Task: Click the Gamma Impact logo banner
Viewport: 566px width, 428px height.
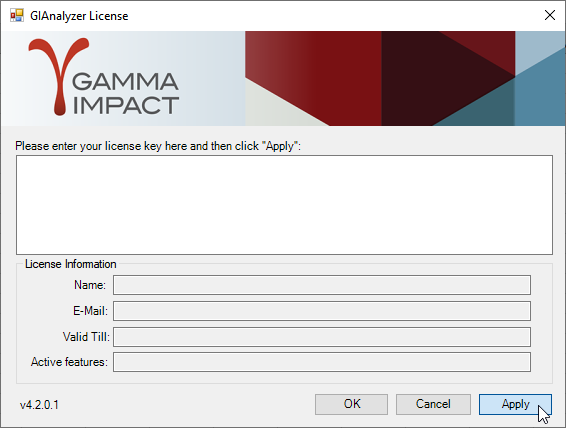Action: pos(283,78)
